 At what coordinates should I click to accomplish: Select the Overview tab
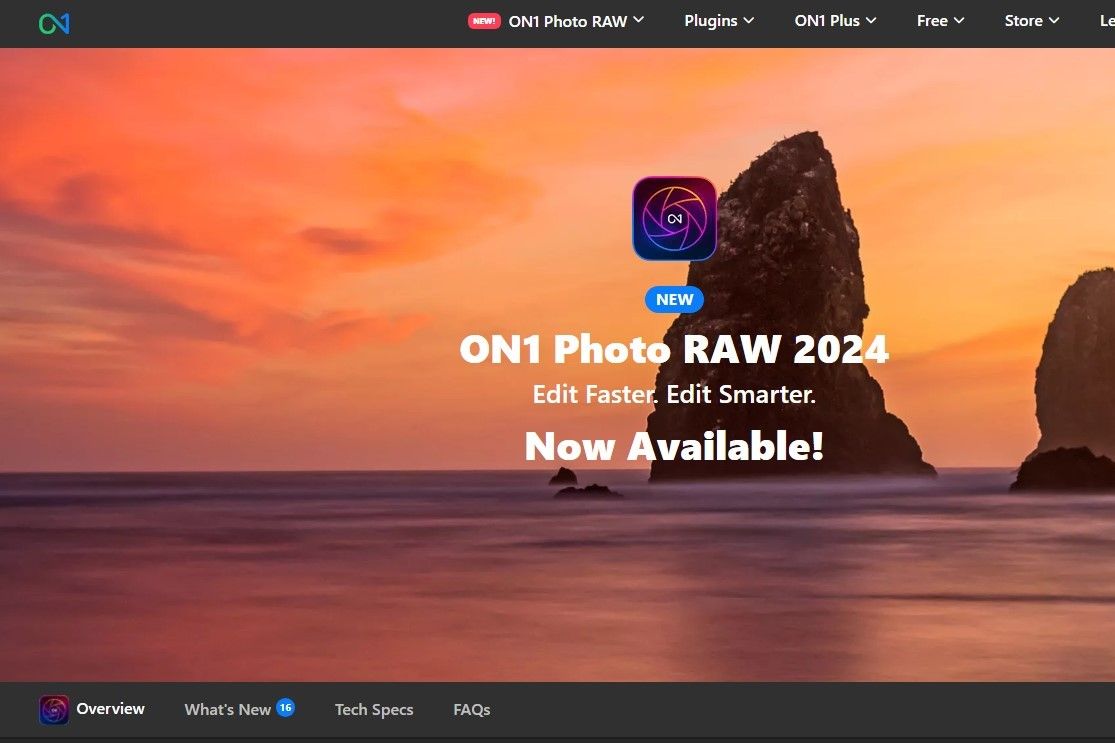click(x=110, y=709)
